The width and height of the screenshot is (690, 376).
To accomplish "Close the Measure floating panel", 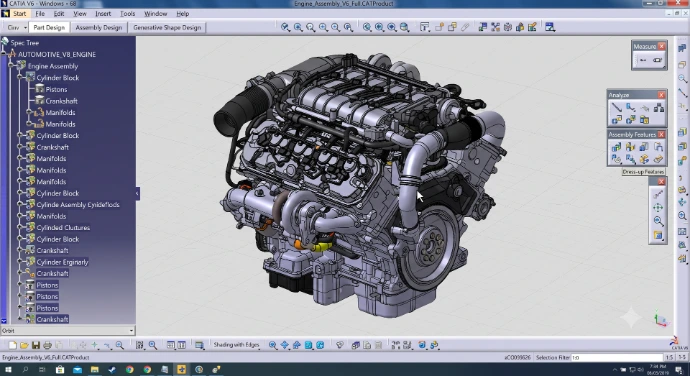I will 661,46.
